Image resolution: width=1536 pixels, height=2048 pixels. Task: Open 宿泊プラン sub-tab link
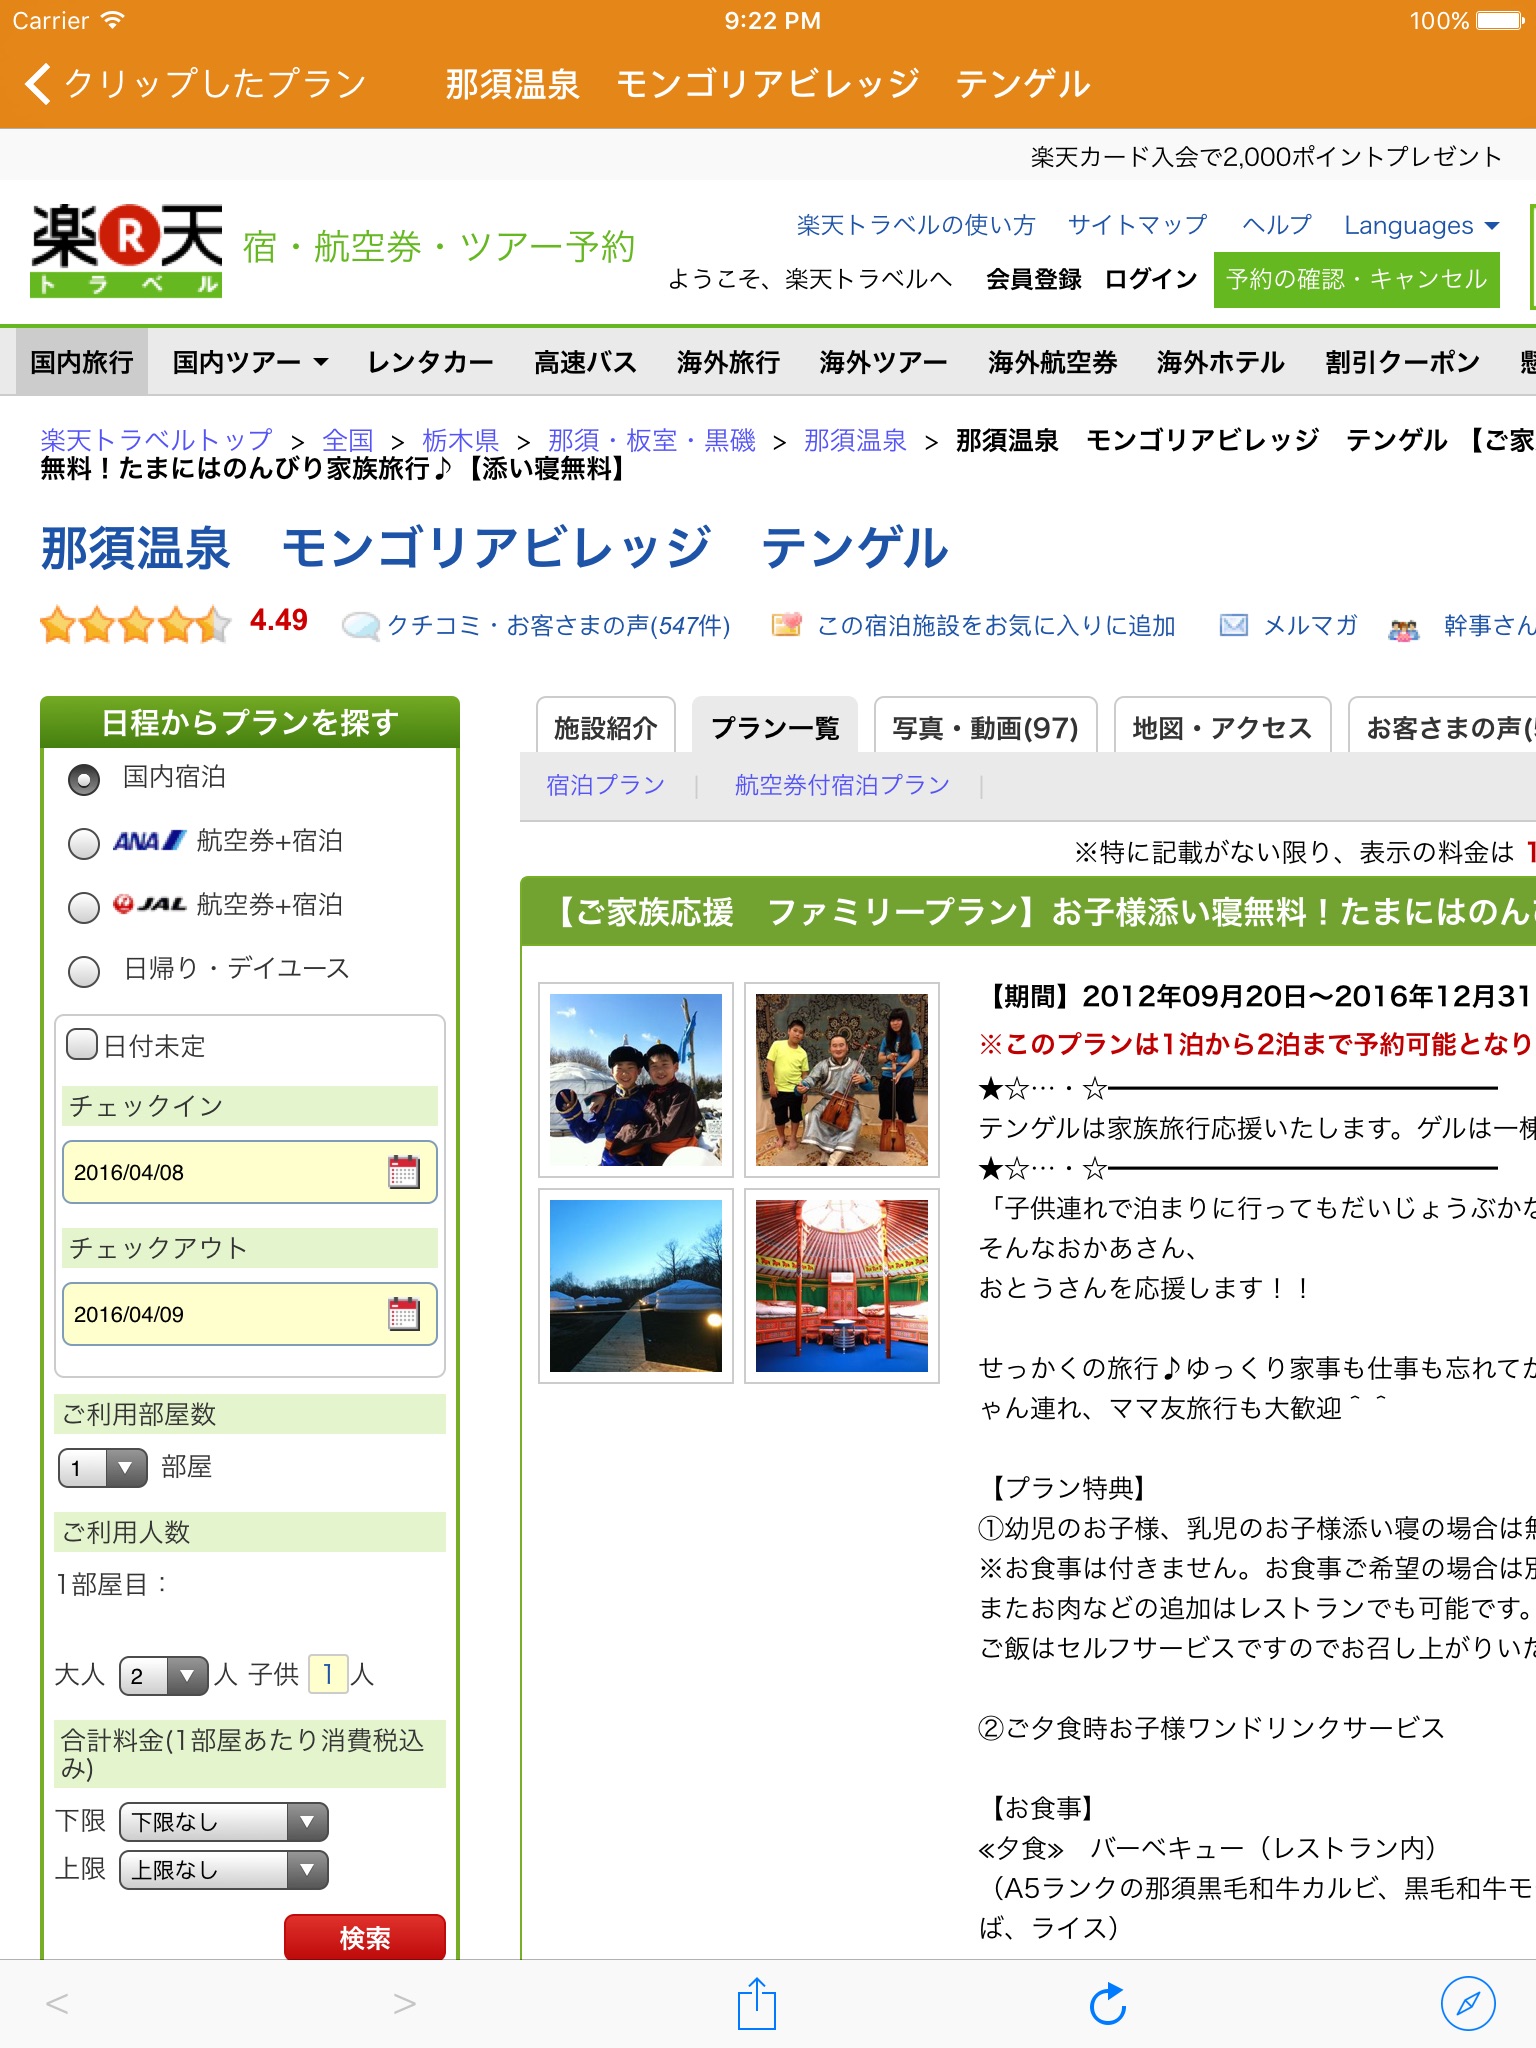[605, 785]
